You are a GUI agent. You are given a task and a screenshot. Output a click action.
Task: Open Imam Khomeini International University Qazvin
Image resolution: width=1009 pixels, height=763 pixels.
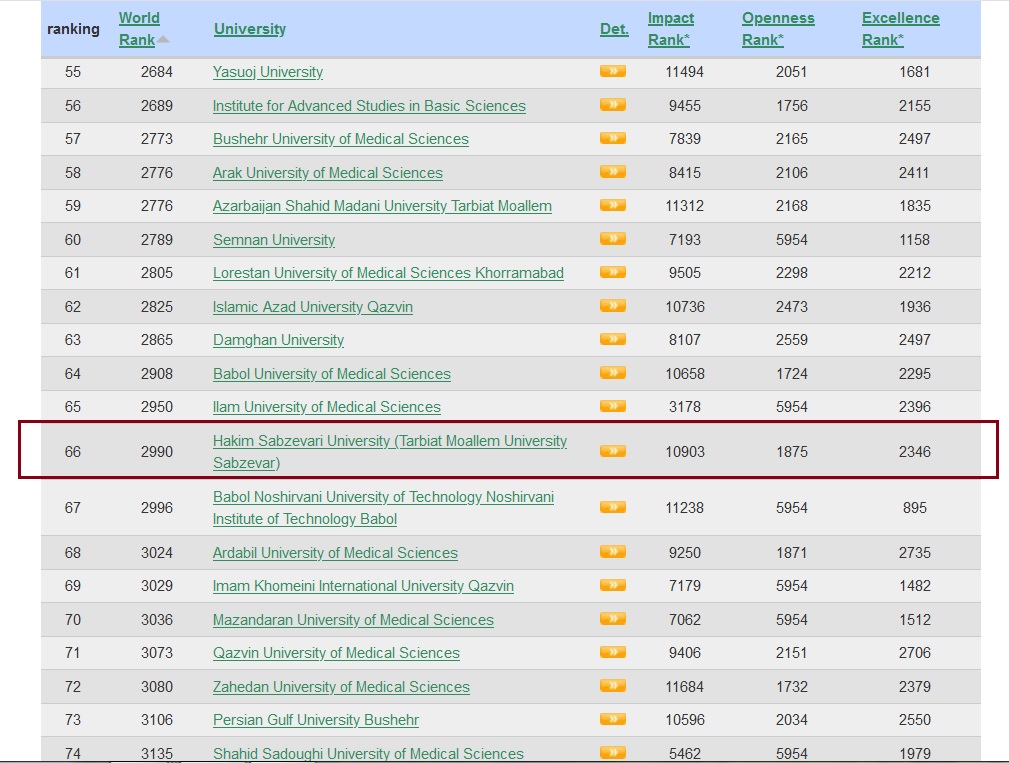click(x=363, y=585)
